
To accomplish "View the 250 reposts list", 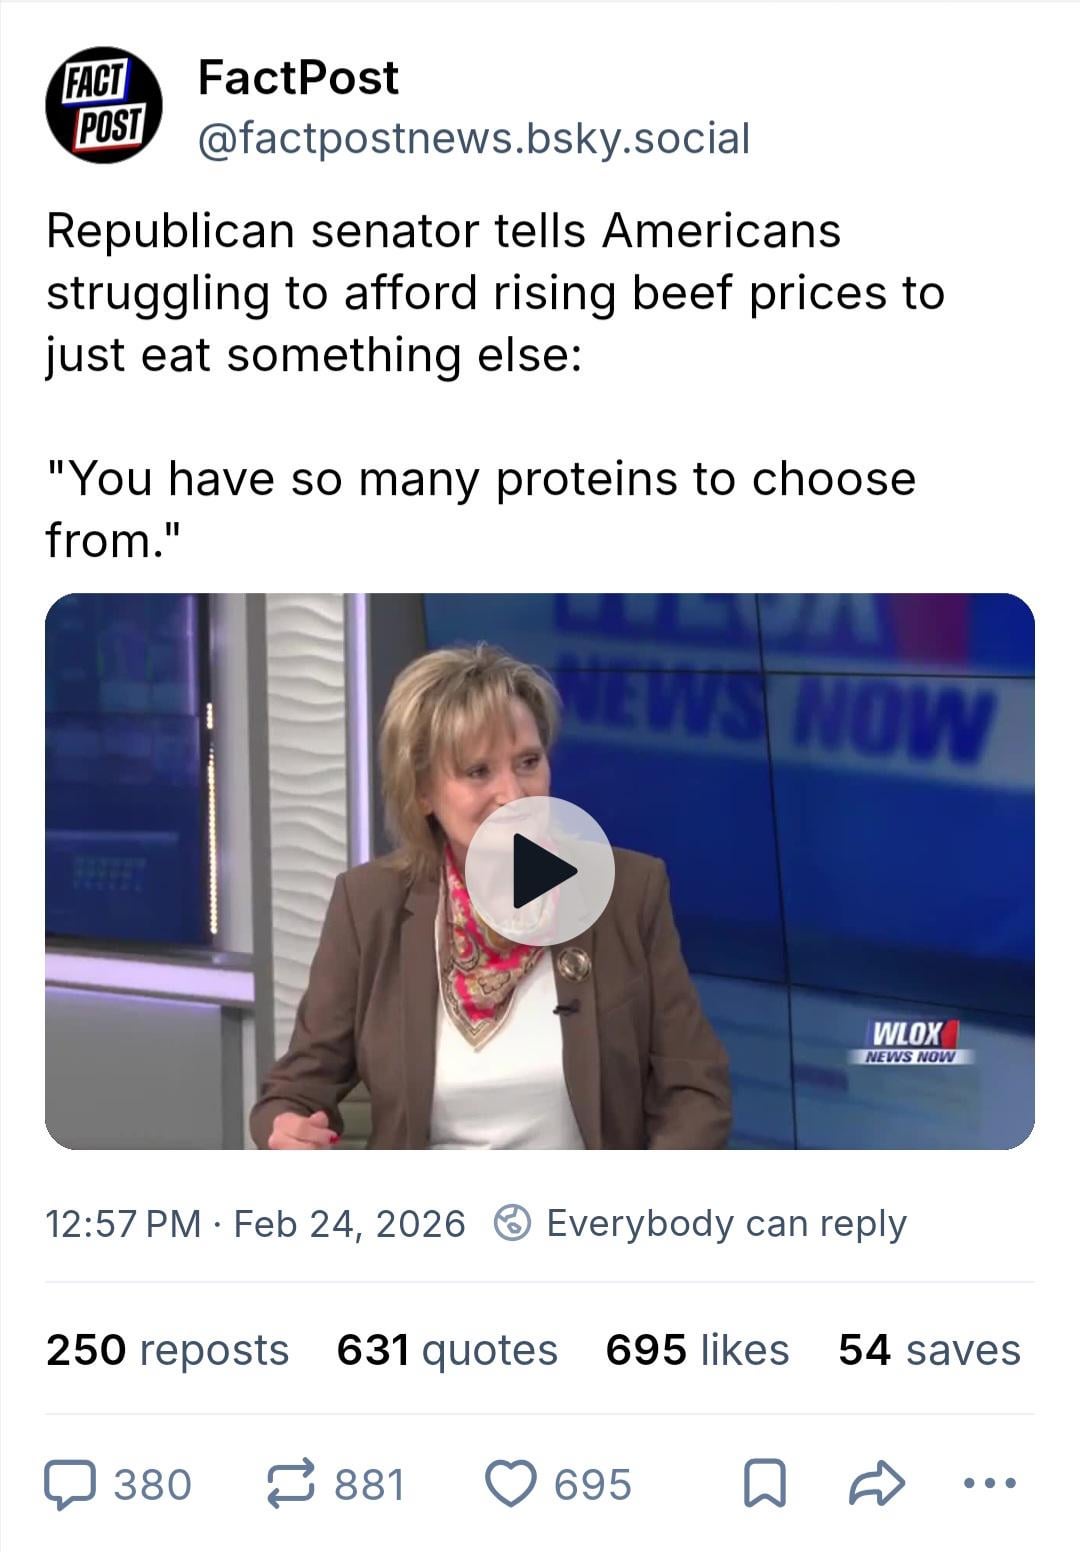I will [167, 1350].
